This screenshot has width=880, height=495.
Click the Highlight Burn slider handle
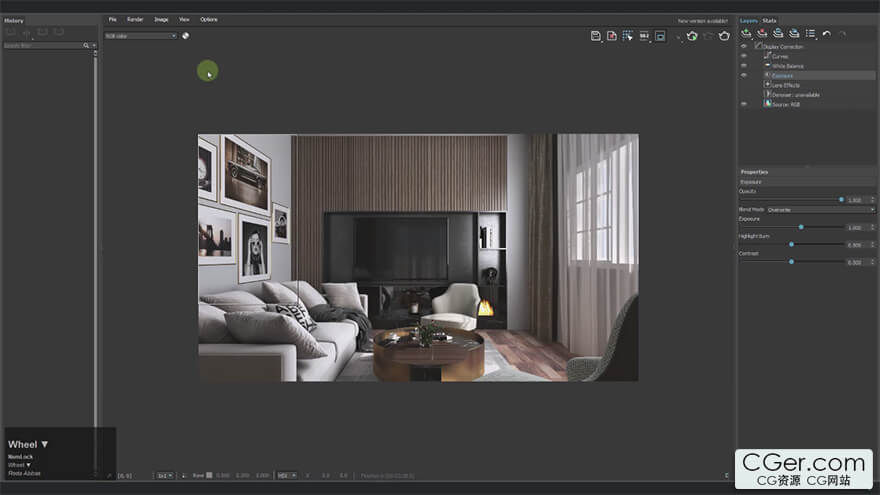point(791,244)
